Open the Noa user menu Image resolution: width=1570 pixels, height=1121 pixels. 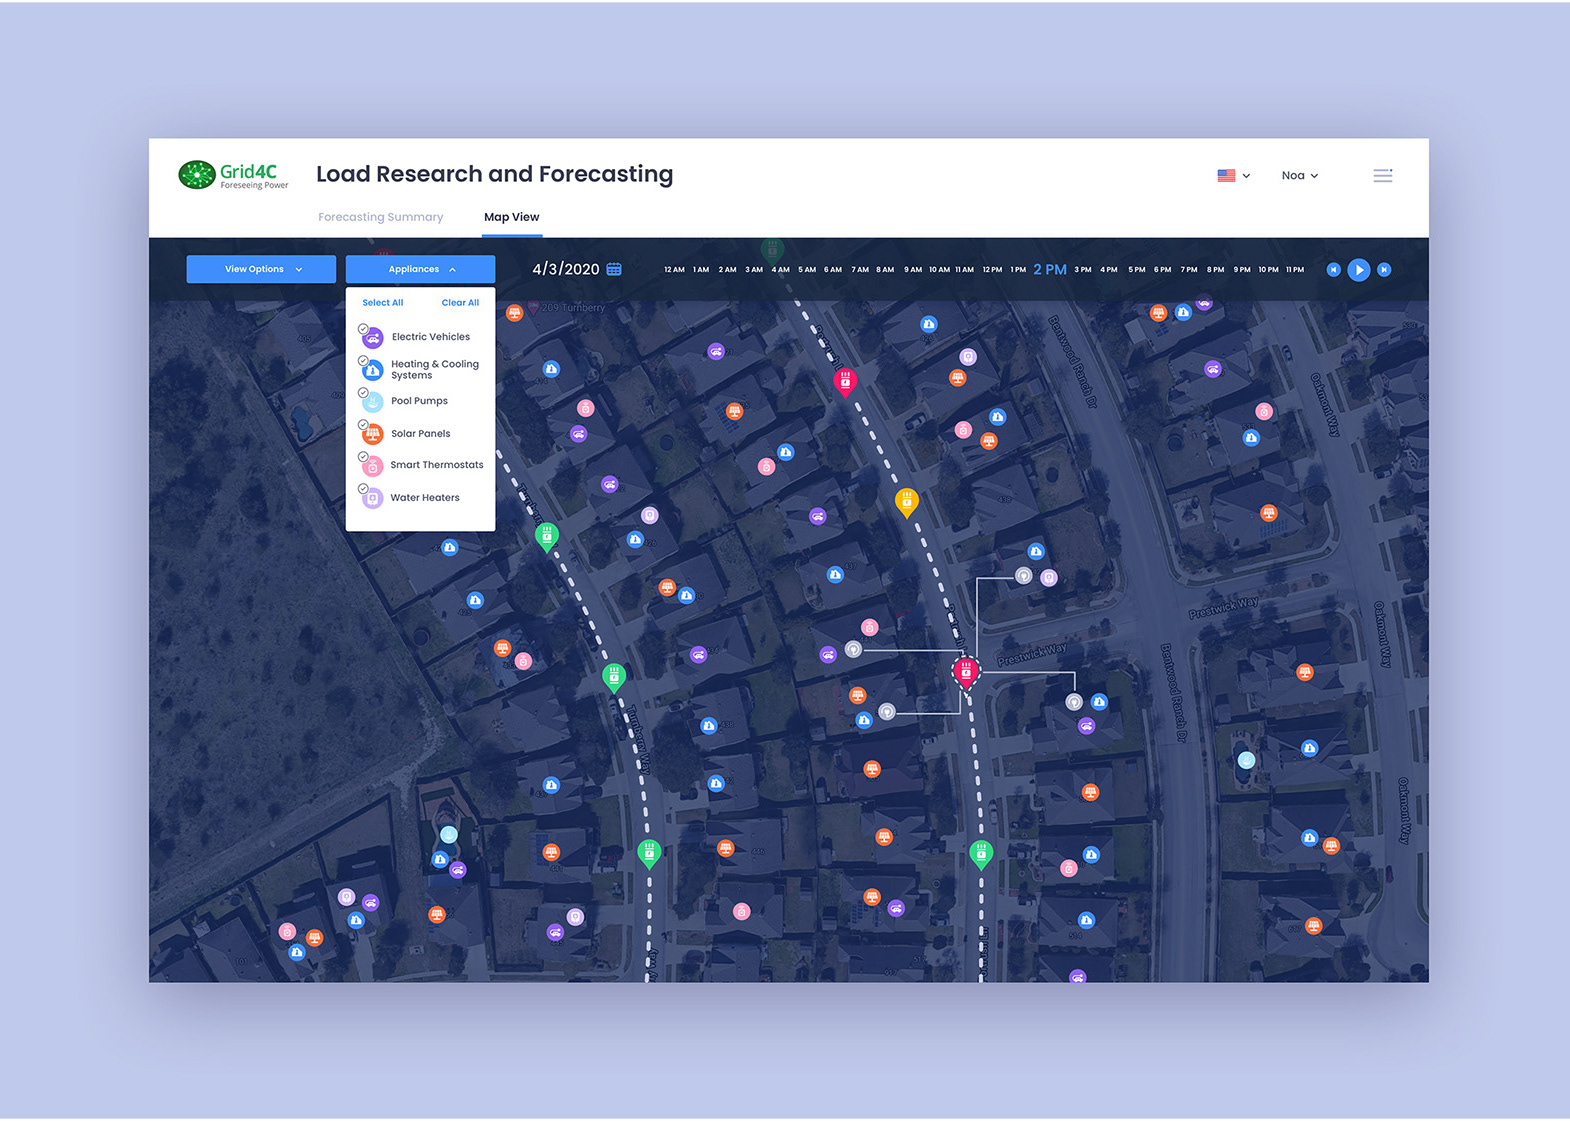click(1299, 175)
